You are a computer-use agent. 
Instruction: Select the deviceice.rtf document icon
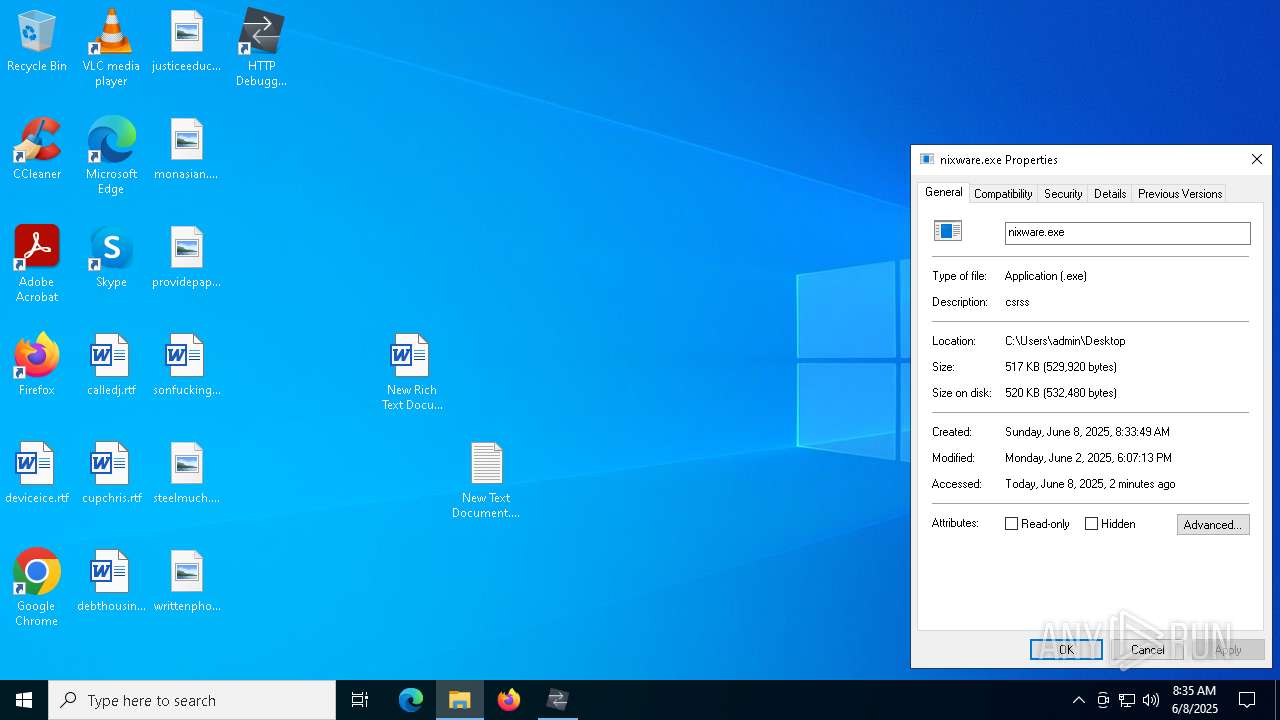click(37, 473)
